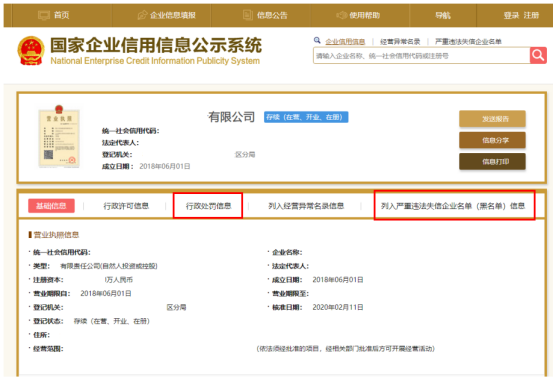Click the home monitor icon in navigation

pyautogui.click(x=44, y=15)
